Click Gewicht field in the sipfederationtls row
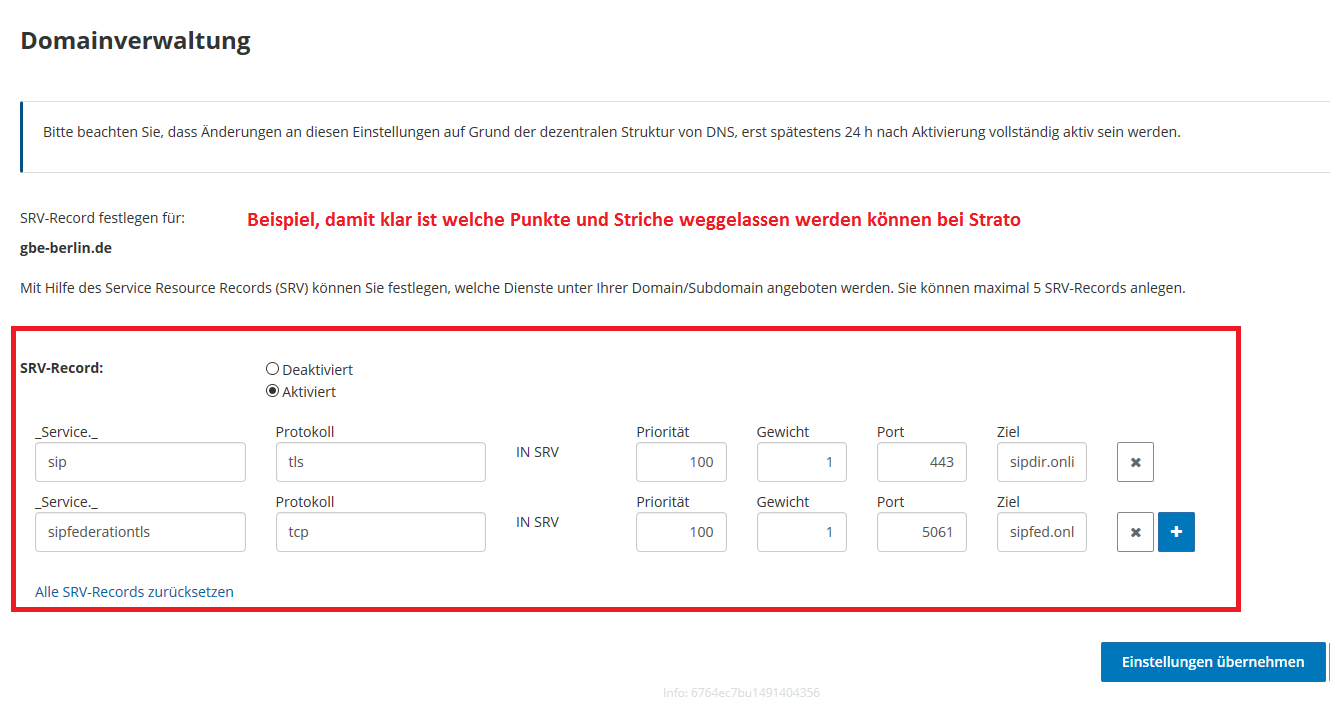The height and width of the screenshot is (706, 1330). tap(801, 532)
